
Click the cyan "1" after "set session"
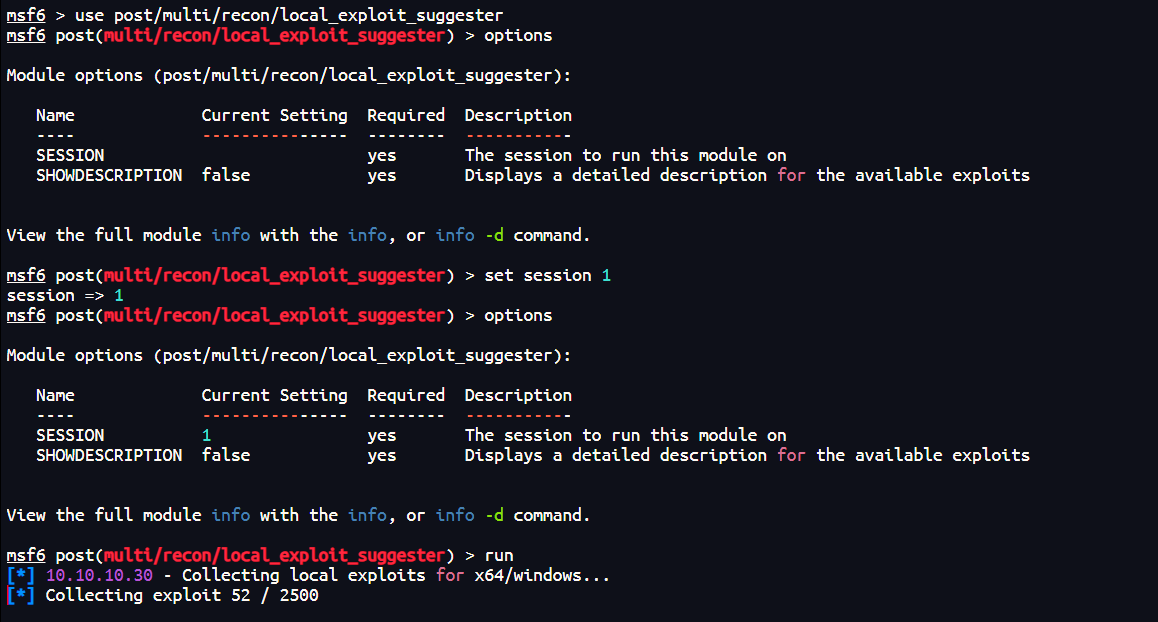(606, 276)
